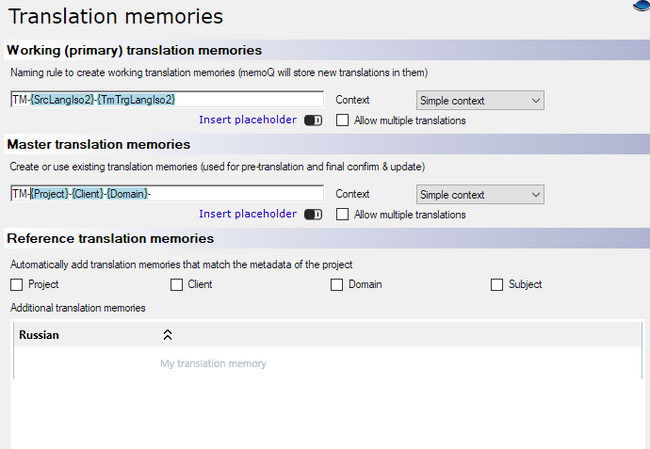This screenshot has width=650, height=449.
Task: Click the globe icon at top right
Action: [x=642, y=5]
